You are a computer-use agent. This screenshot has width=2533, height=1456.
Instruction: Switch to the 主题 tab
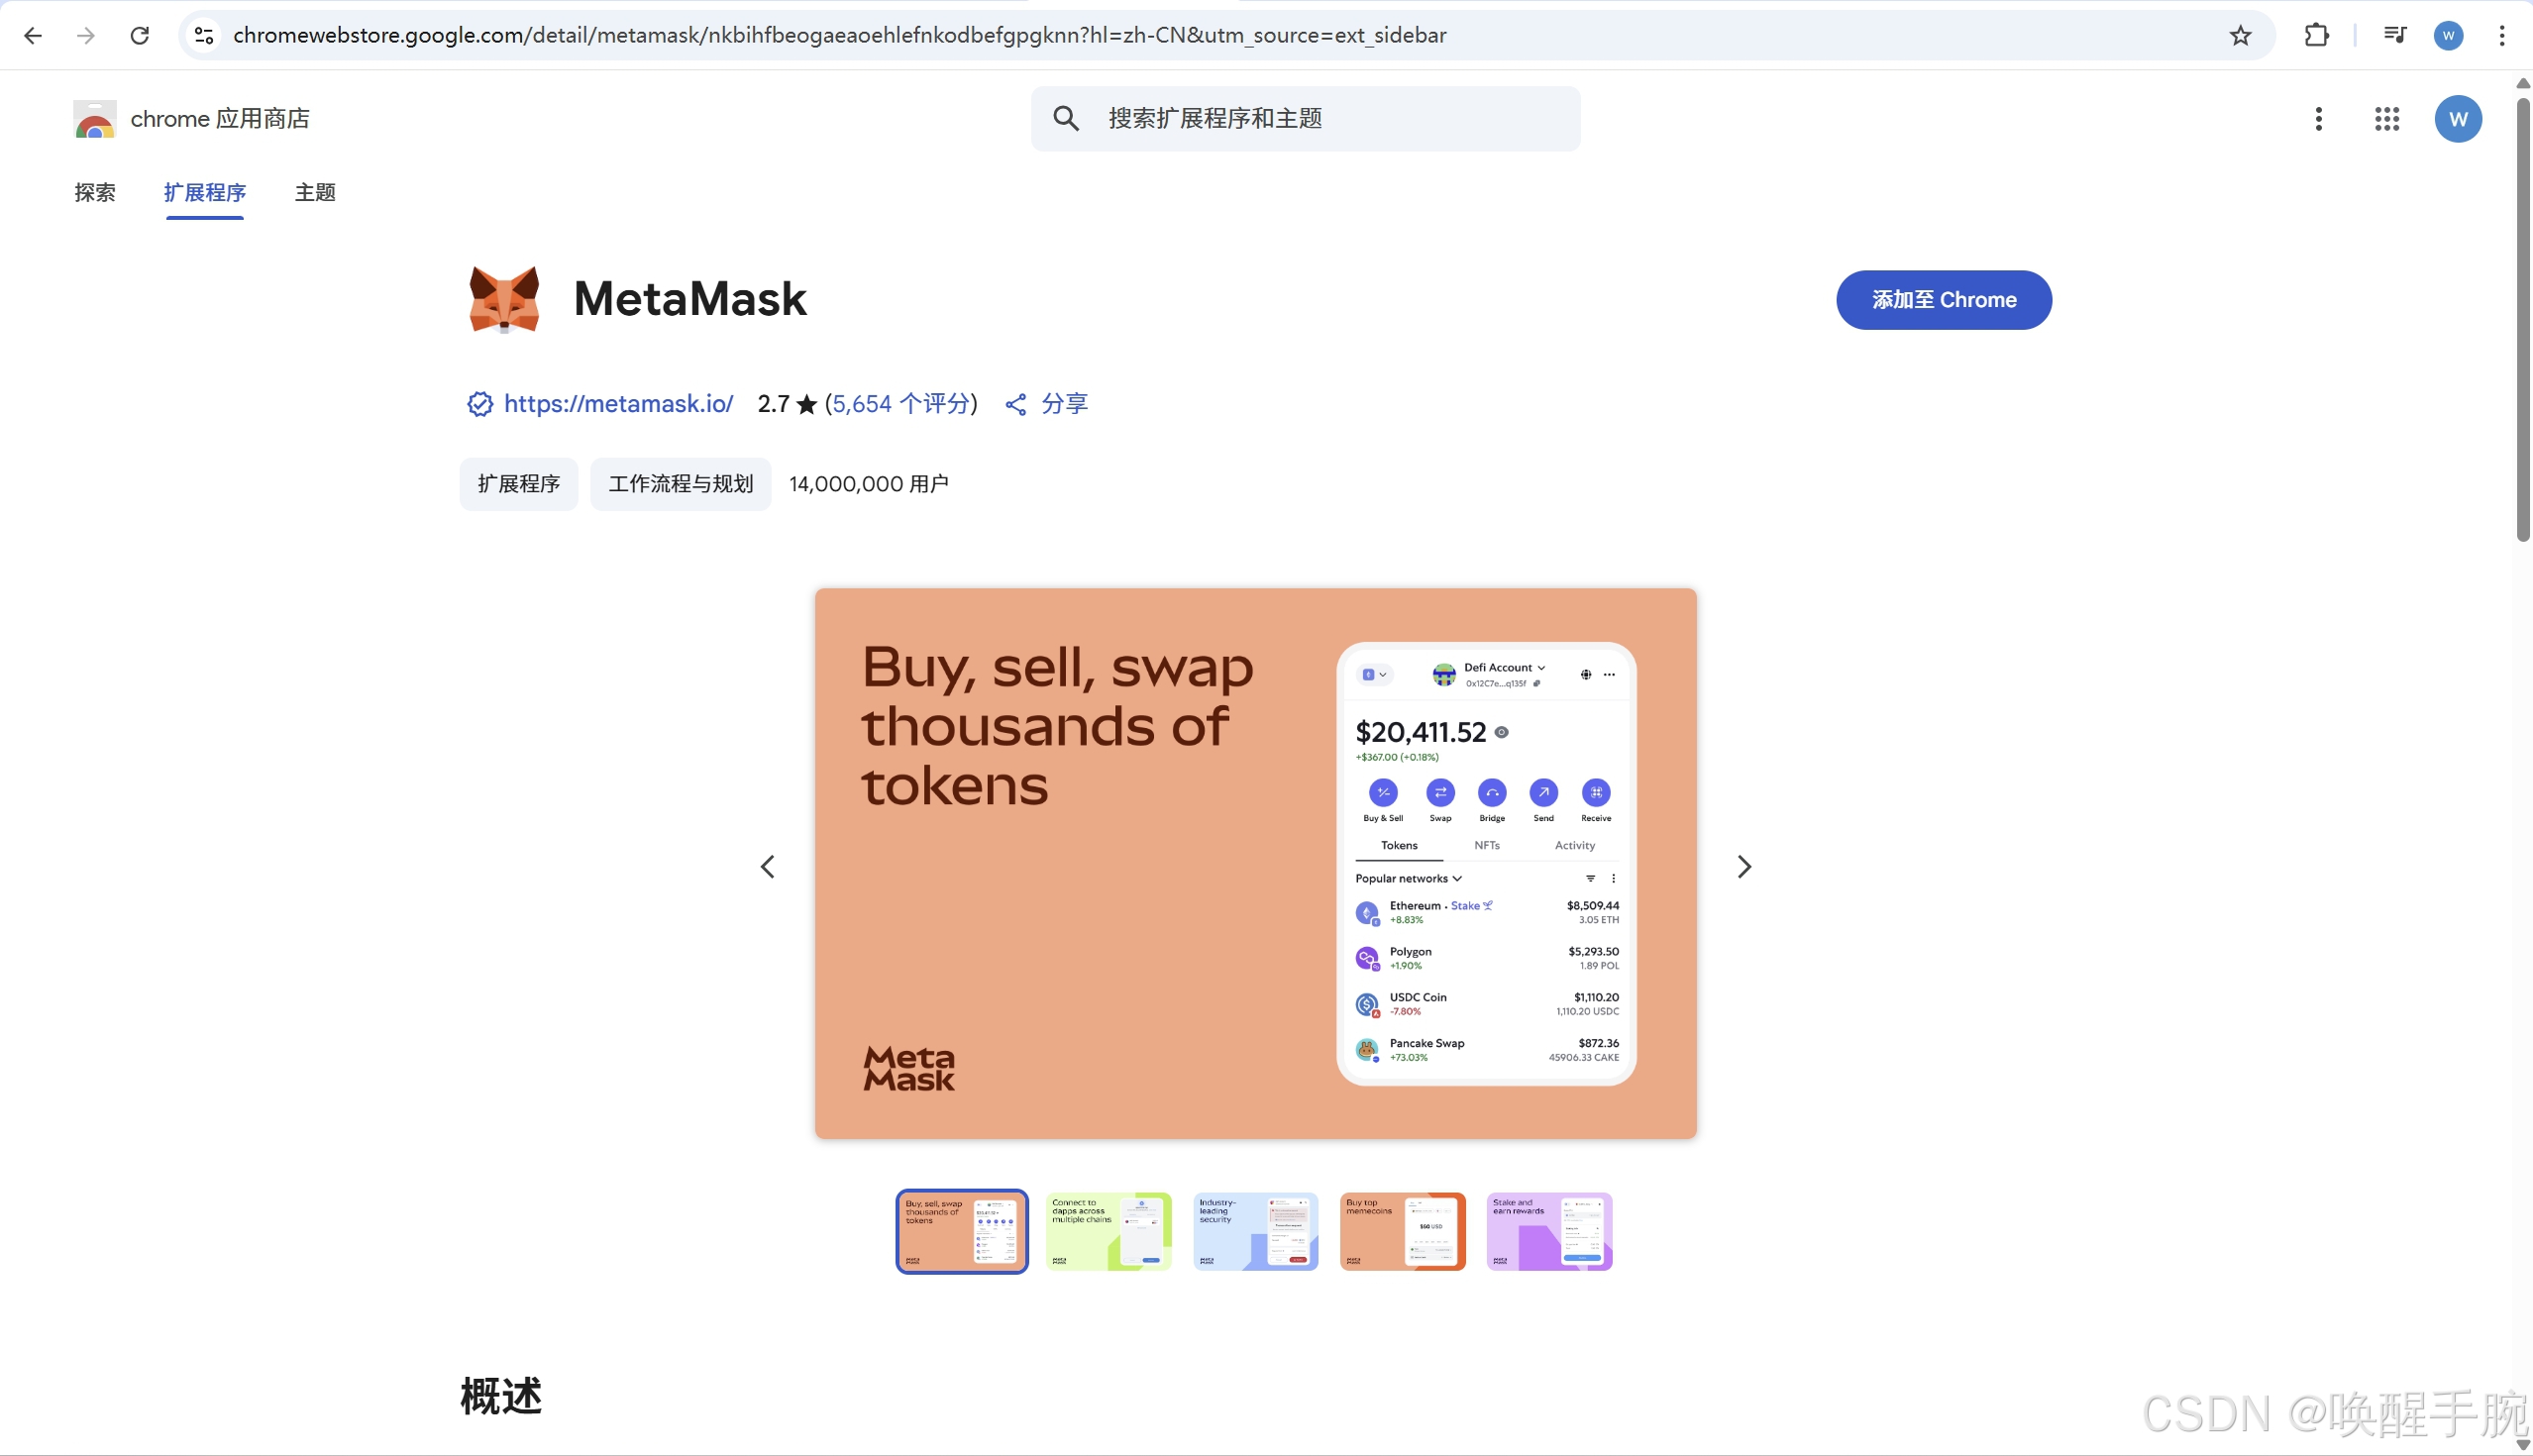315,192
